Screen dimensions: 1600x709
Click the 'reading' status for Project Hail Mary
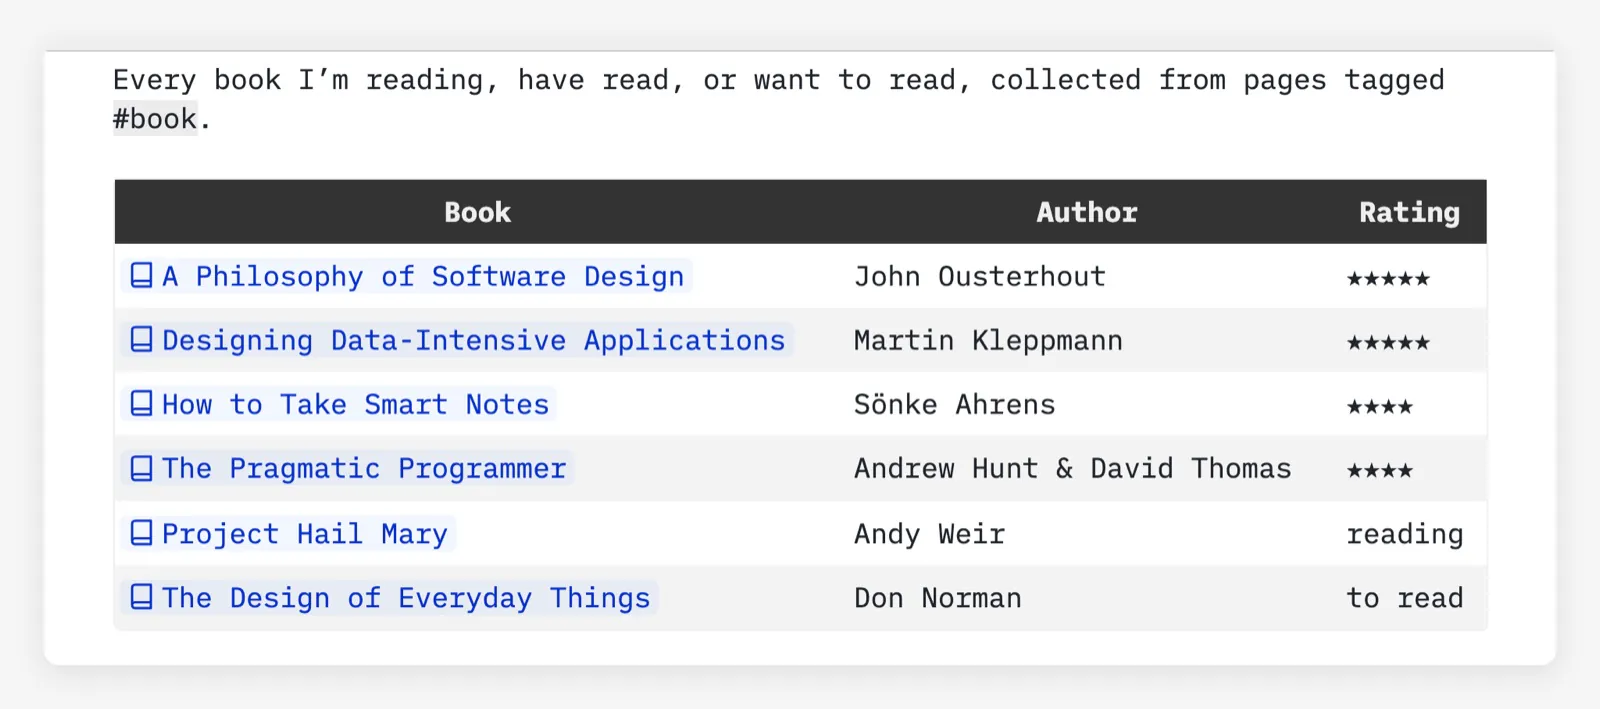pos(1405,534)
